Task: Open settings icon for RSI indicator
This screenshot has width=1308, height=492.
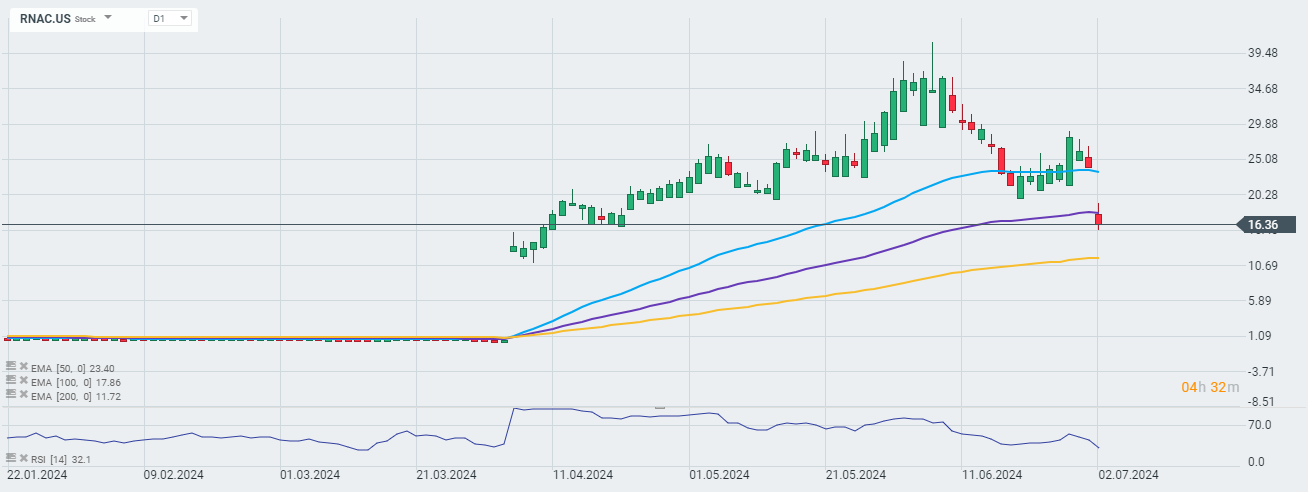Action: 11,458
